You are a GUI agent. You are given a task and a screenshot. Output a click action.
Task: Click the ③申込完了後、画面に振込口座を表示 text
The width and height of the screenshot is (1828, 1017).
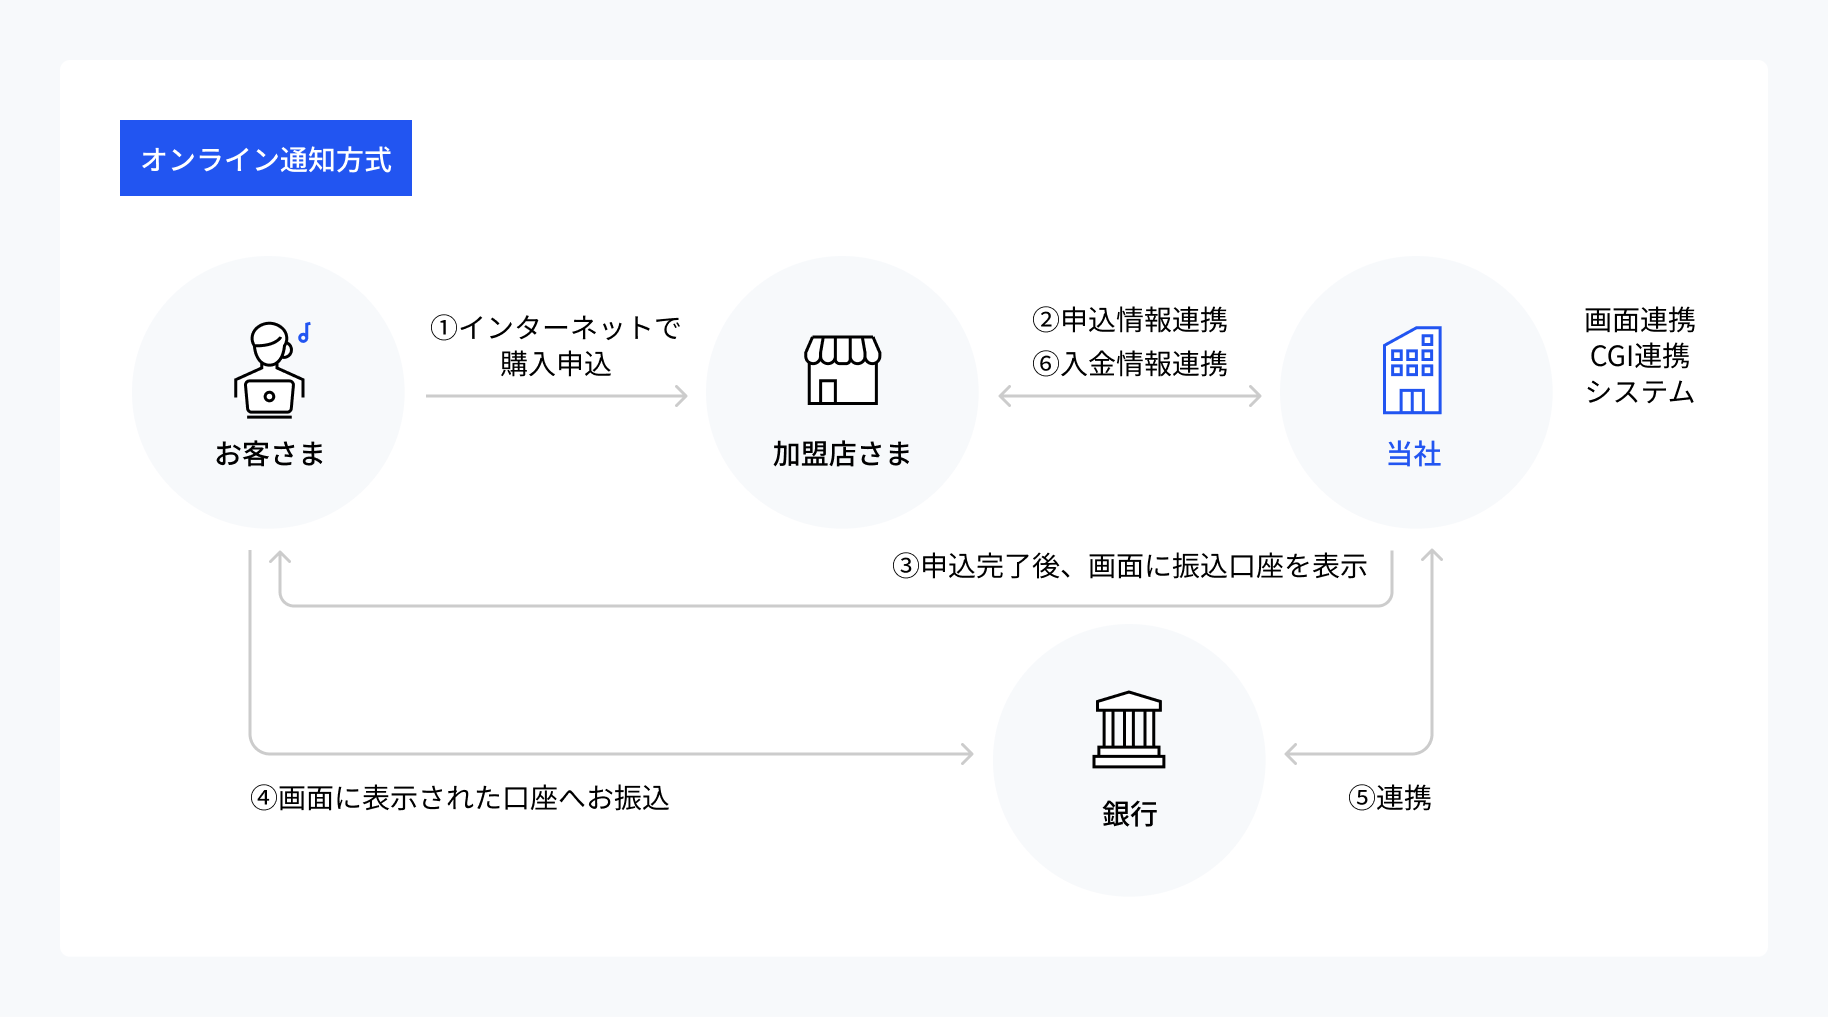click(x=1129, y=567)
